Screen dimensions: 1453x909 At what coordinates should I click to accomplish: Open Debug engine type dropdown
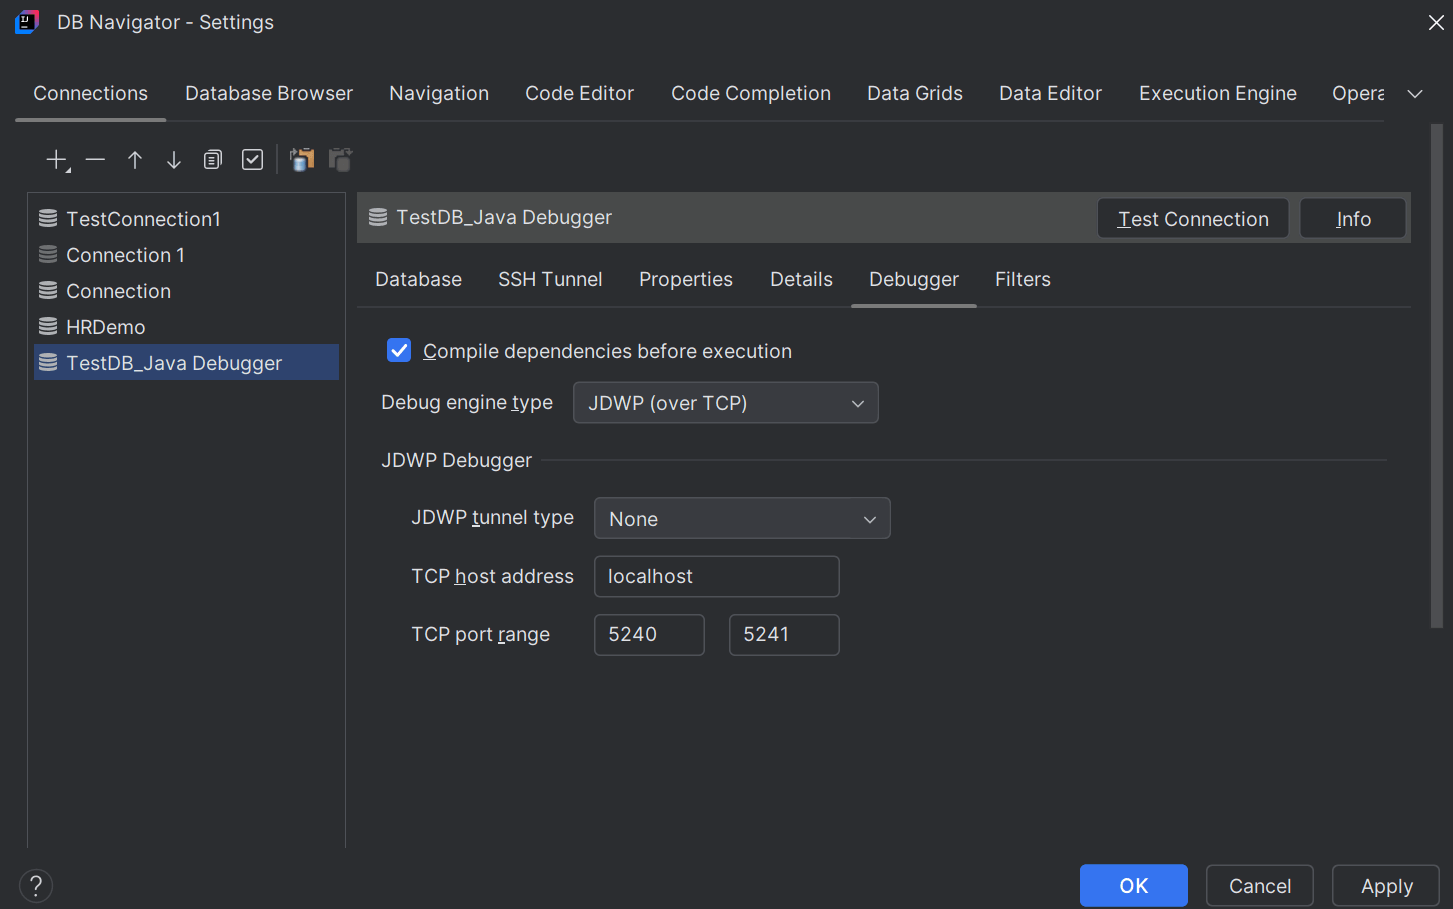pyautogui.click(x=726, y=403)
